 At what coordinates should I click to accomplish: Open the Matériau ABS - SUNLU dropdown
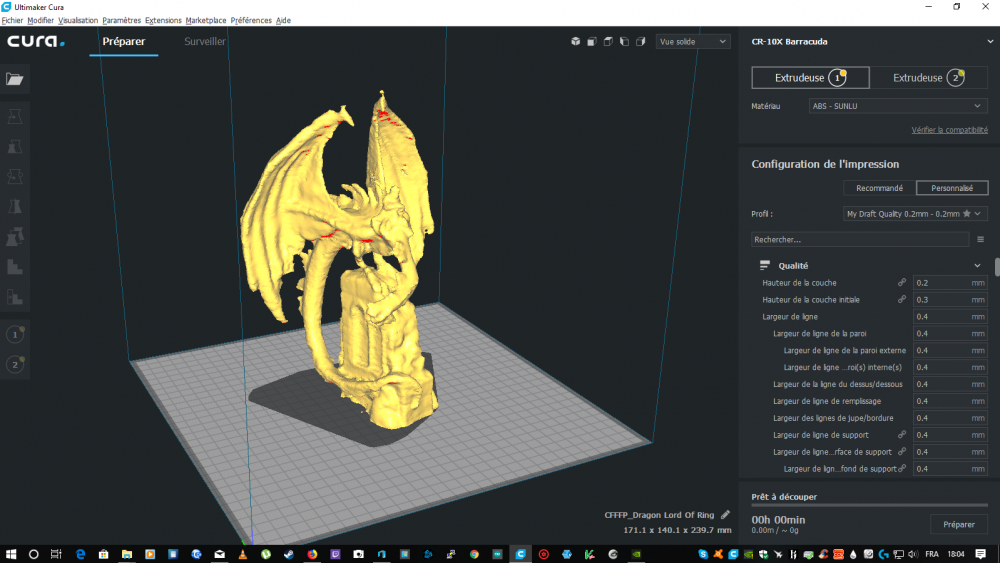[898, 106]
